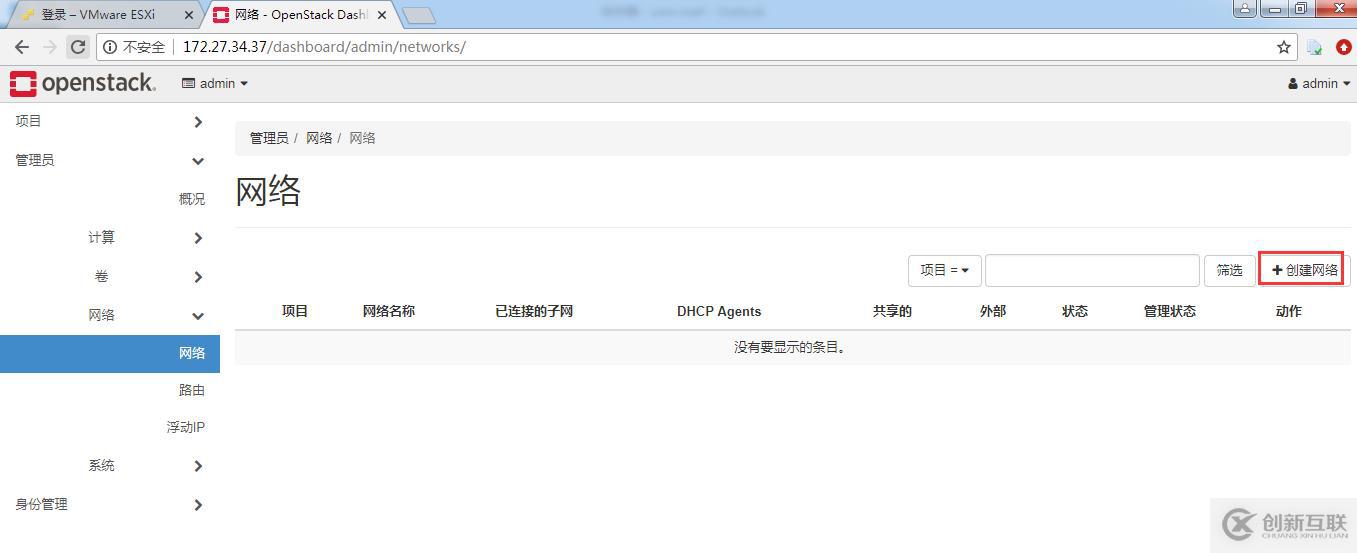
Task: Click the 管理状态 column header
Action: [1170, 311]
